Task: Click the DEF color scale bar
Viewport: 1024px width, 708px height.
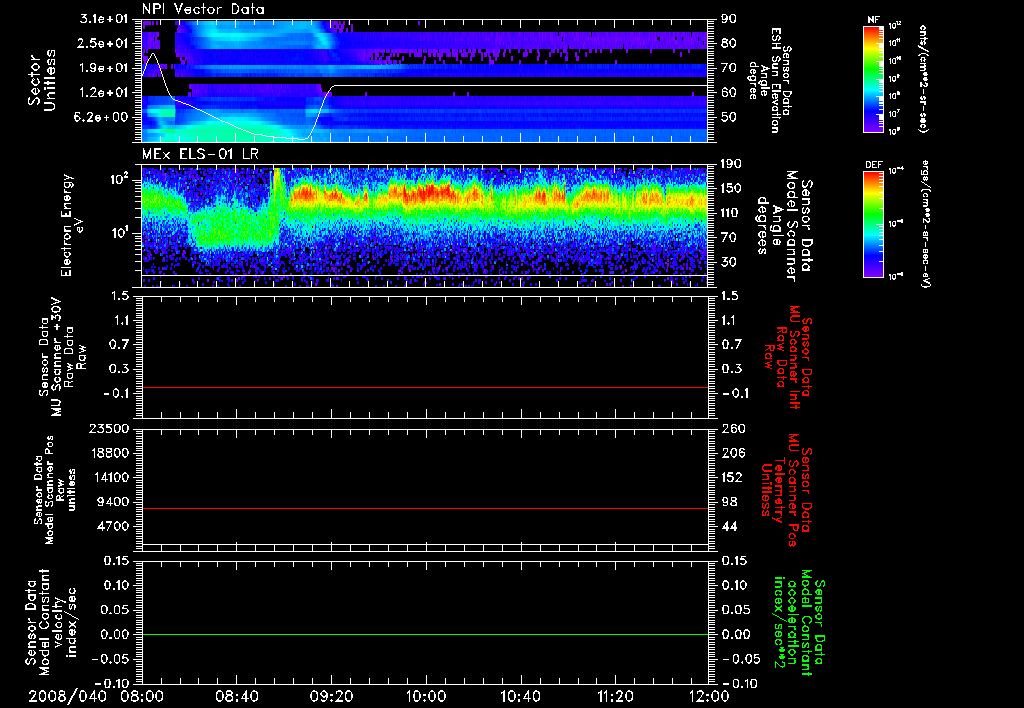Action: 873,223
